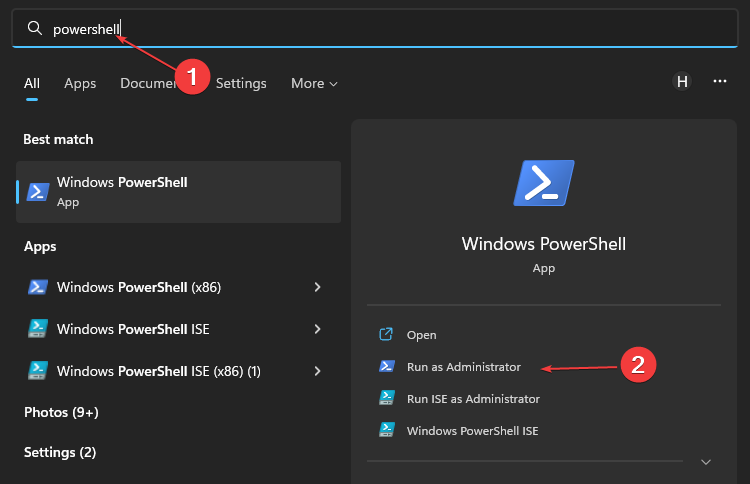Image resolution: width=750 pixels, height=484 pixels.
Task: Click the search box containing powershell
Action: point(375,28)
